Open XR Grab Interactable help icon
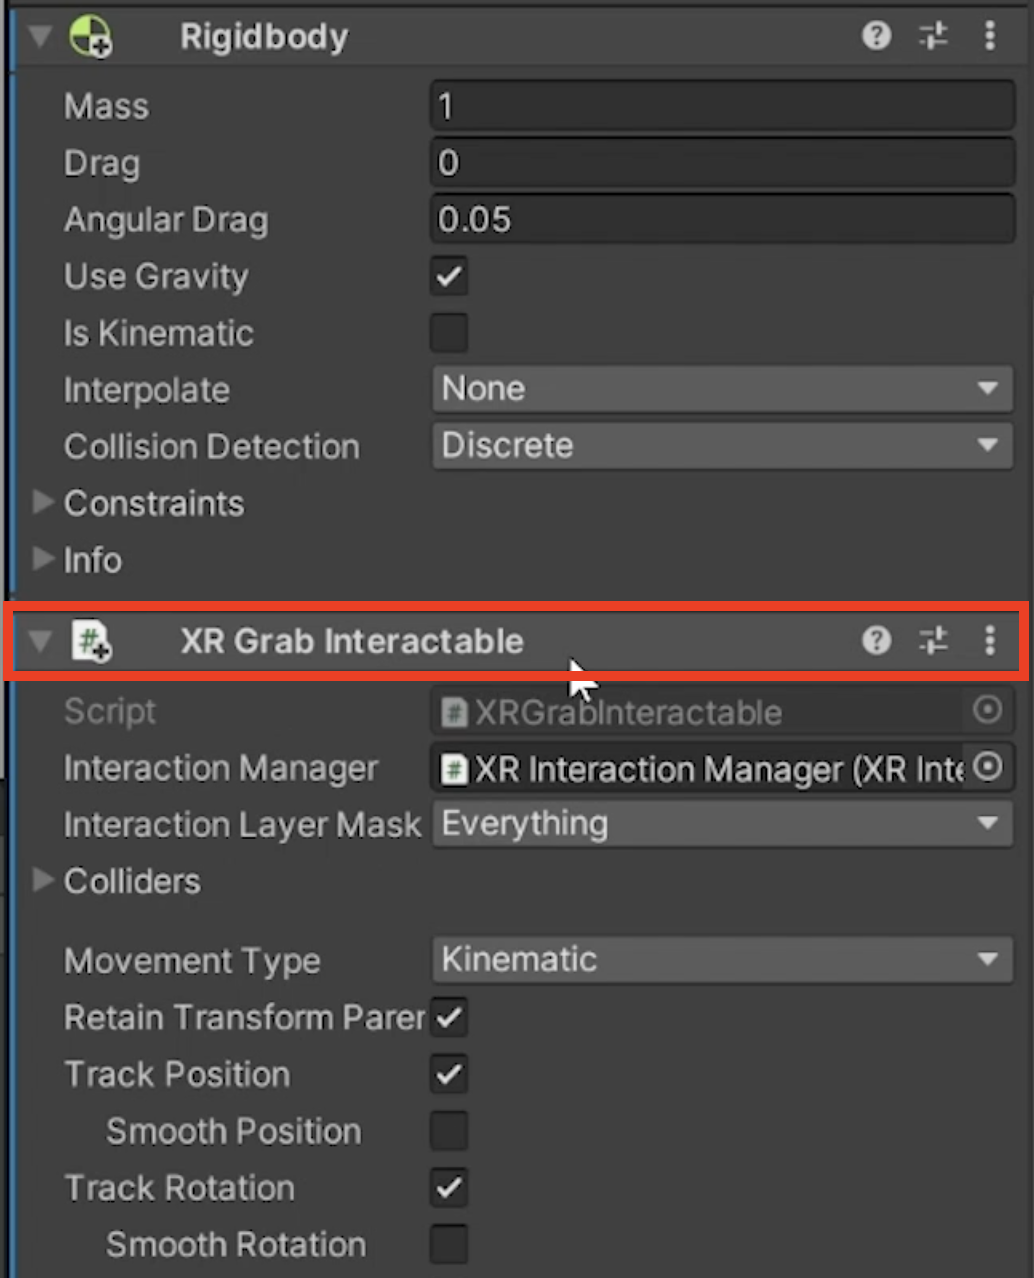Viewport: 1034px width, 1278px height. [x=876, y=640]
